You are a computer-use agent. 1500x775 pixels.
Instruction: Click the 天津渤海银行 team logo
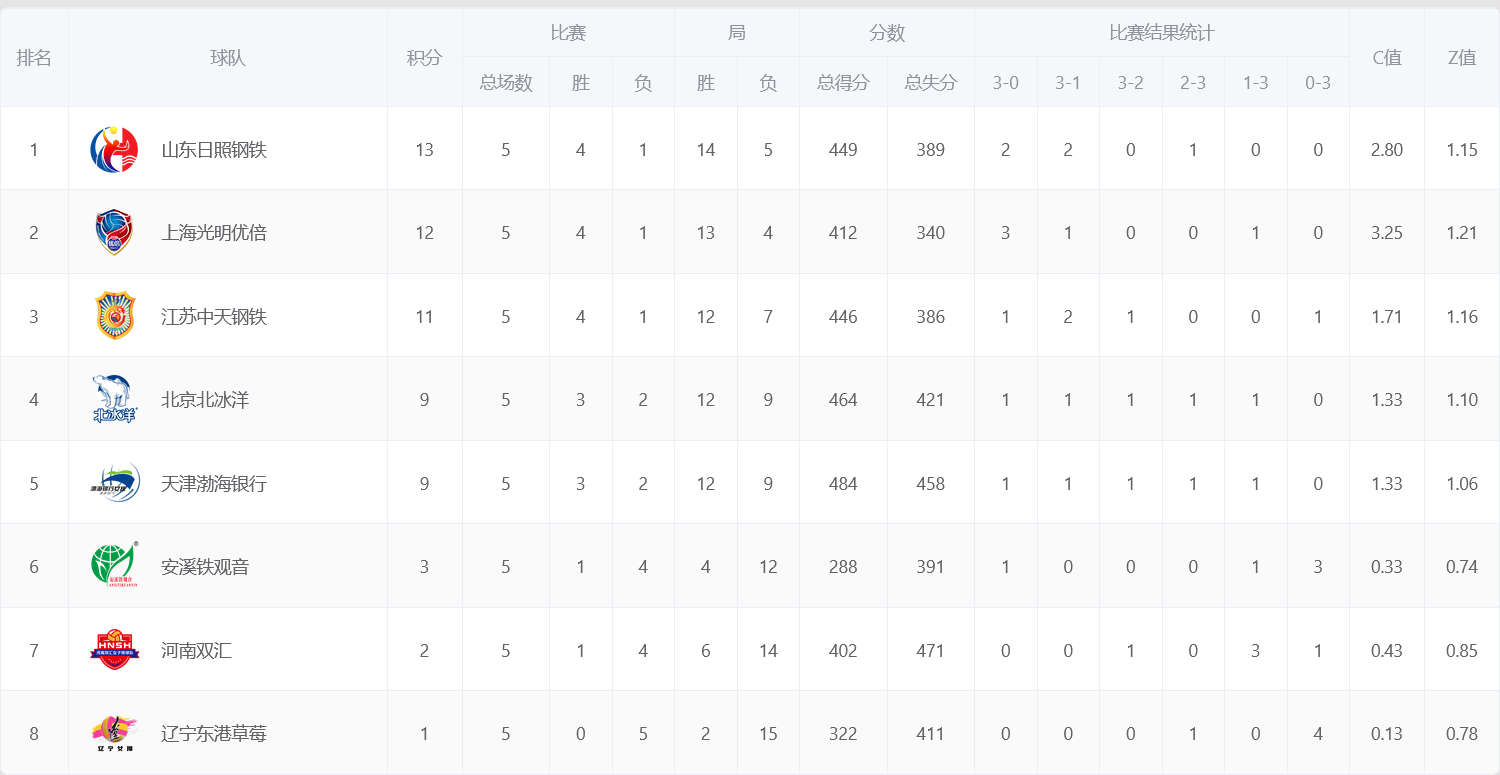(114, 483)
